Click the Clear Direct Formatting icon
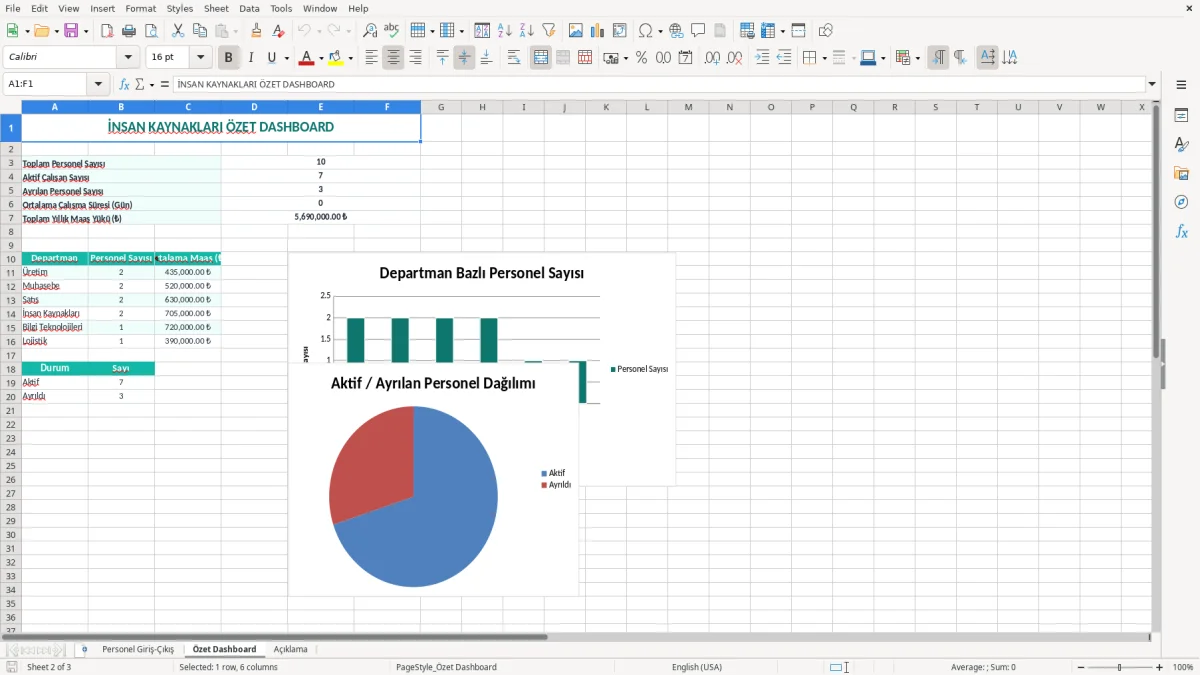Viewport: 1200px width, 675px height. 278,31
